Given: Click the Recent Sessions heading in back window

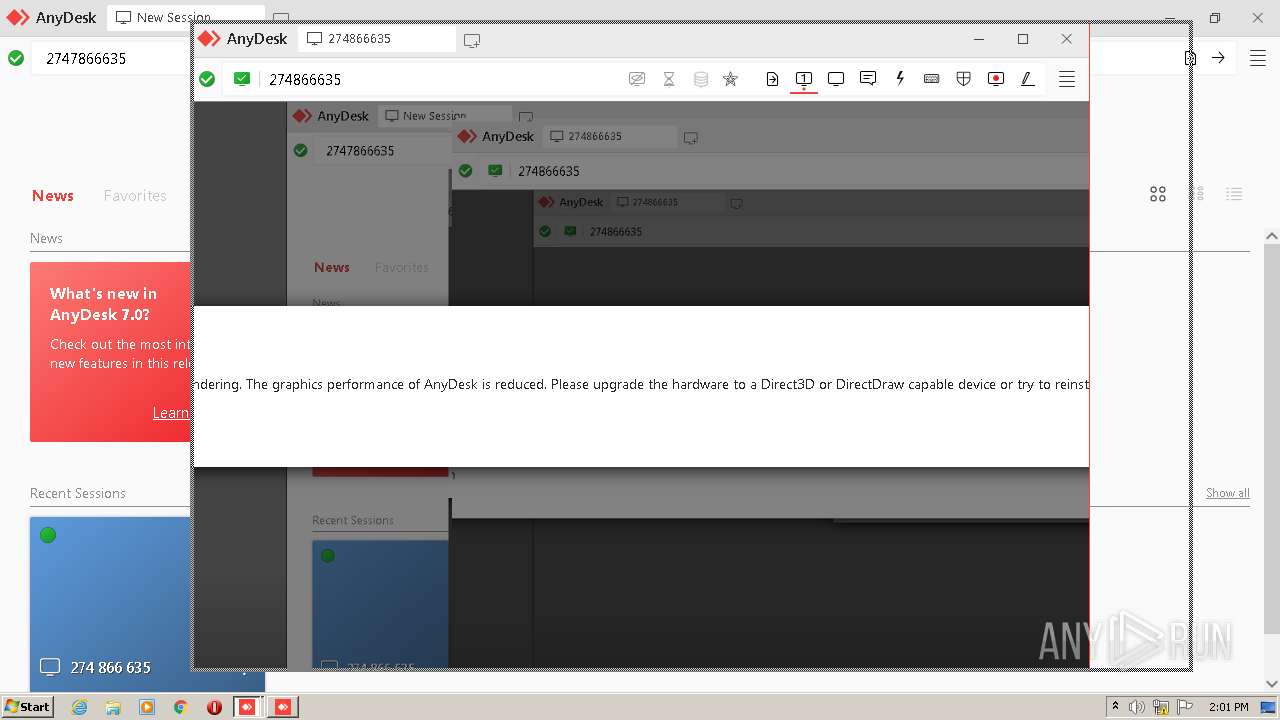Looking at the screenshot, I should 78,493.
